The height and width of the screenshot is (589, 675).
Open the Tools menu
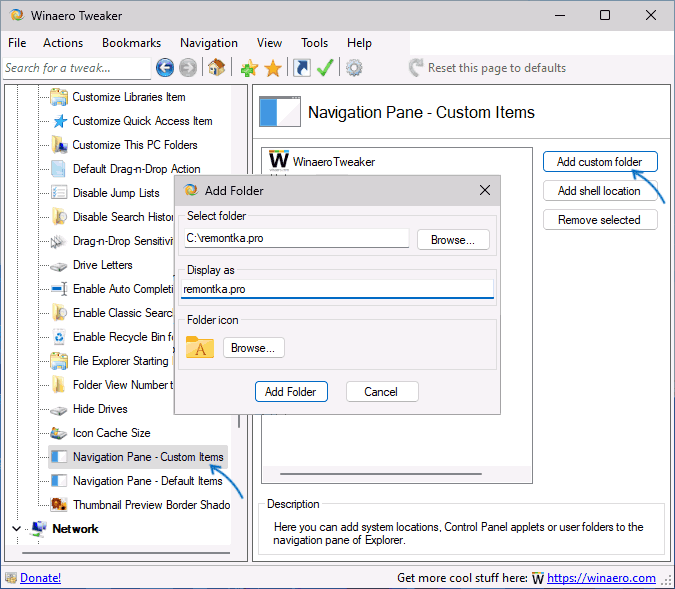(314, 43)
